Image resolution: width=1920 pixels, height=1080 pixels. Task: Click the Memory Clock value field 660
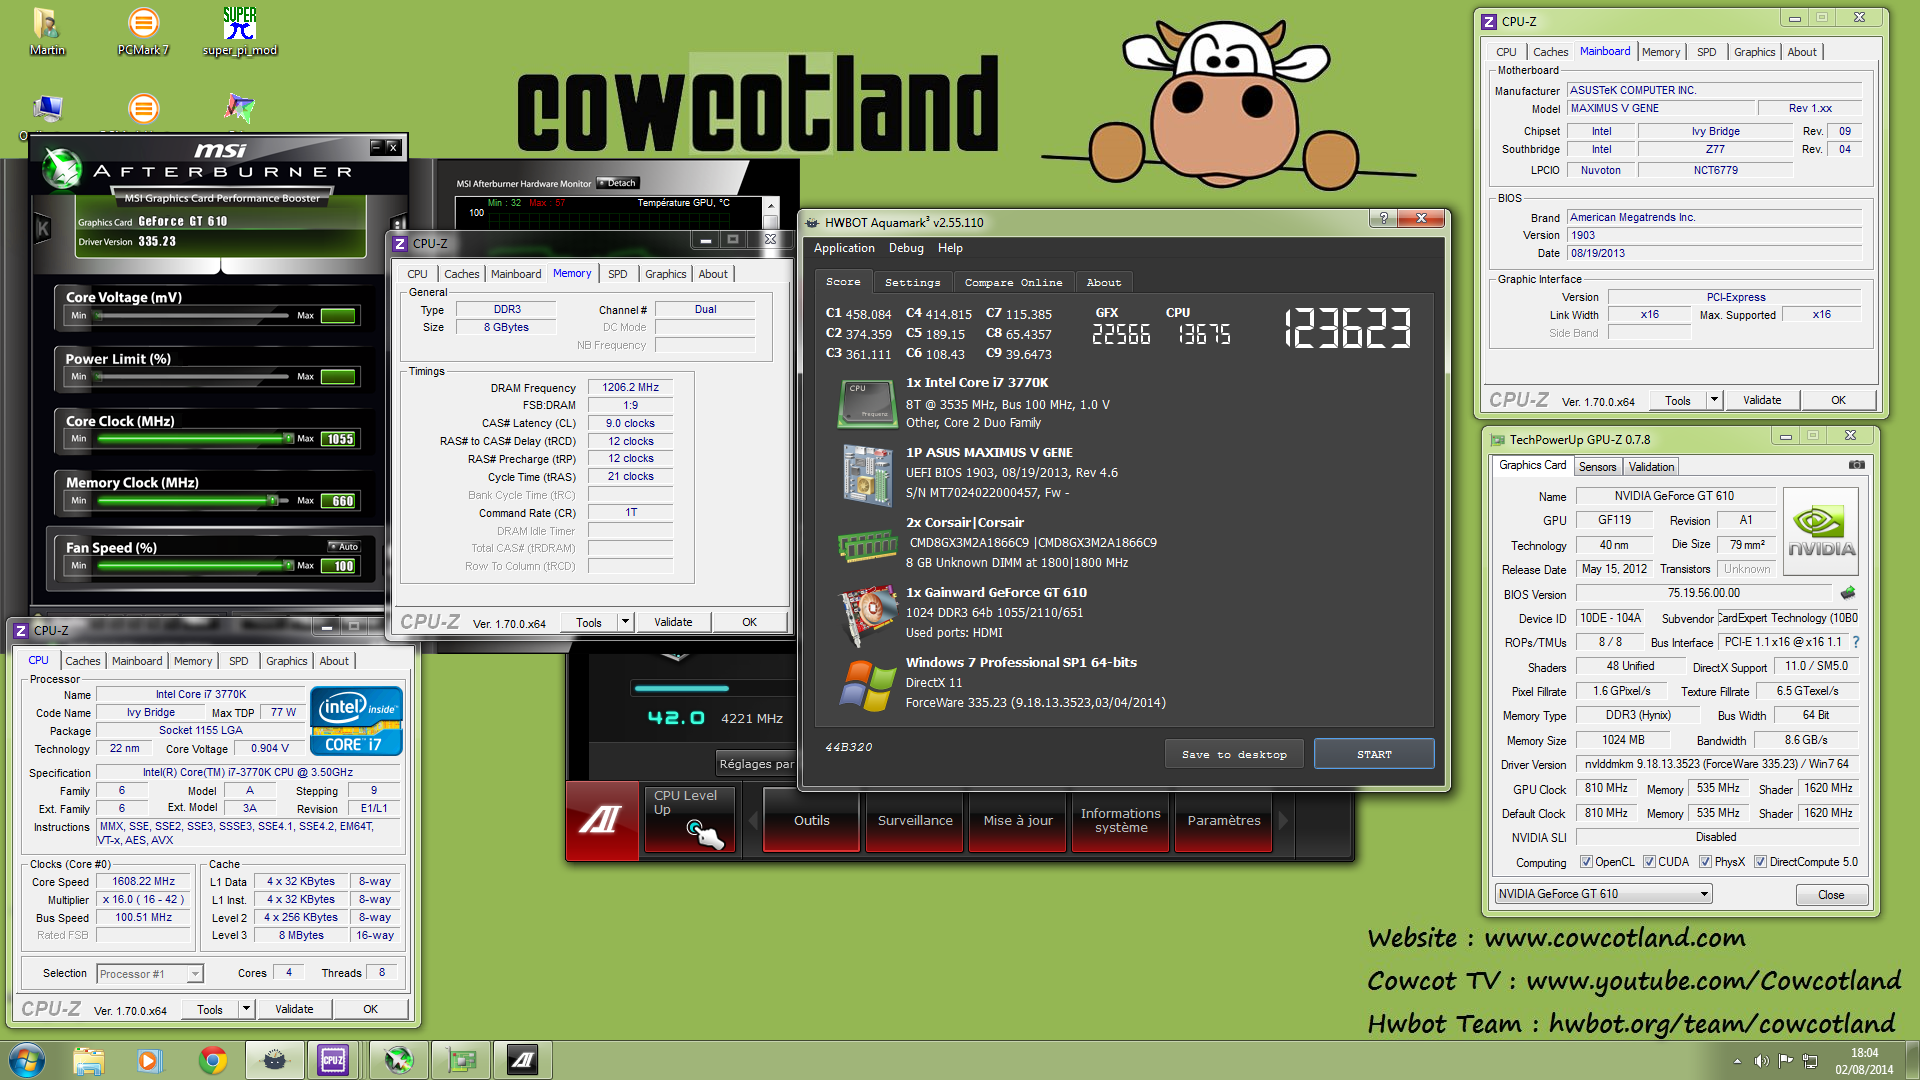(x=338, y=501)
